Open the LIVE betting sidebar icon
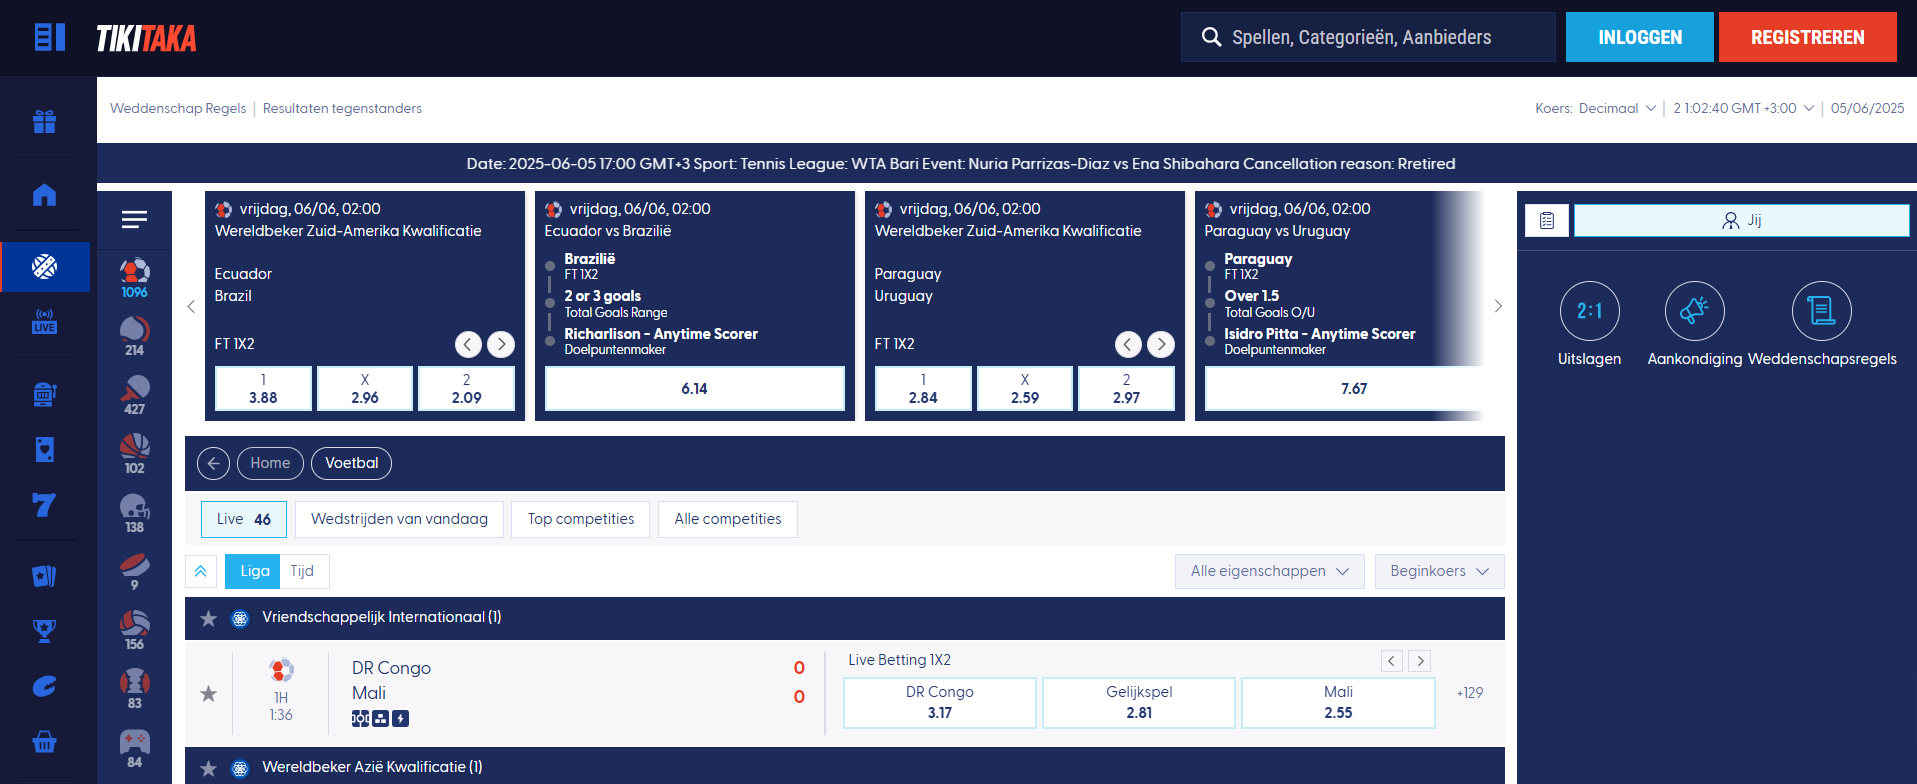This screenshot has height=784, width=1917. coord(44,321)
